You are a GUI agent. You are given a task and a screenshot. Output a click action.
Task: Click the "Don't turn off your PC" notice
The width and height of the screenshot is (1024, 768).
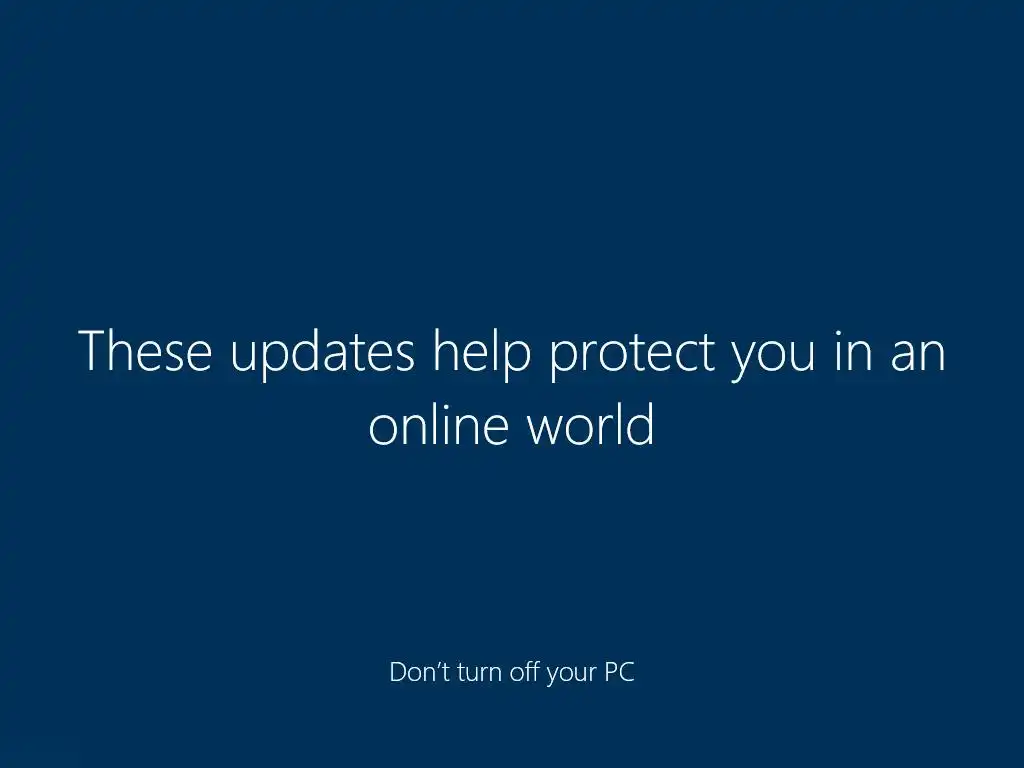coord(512,673)
